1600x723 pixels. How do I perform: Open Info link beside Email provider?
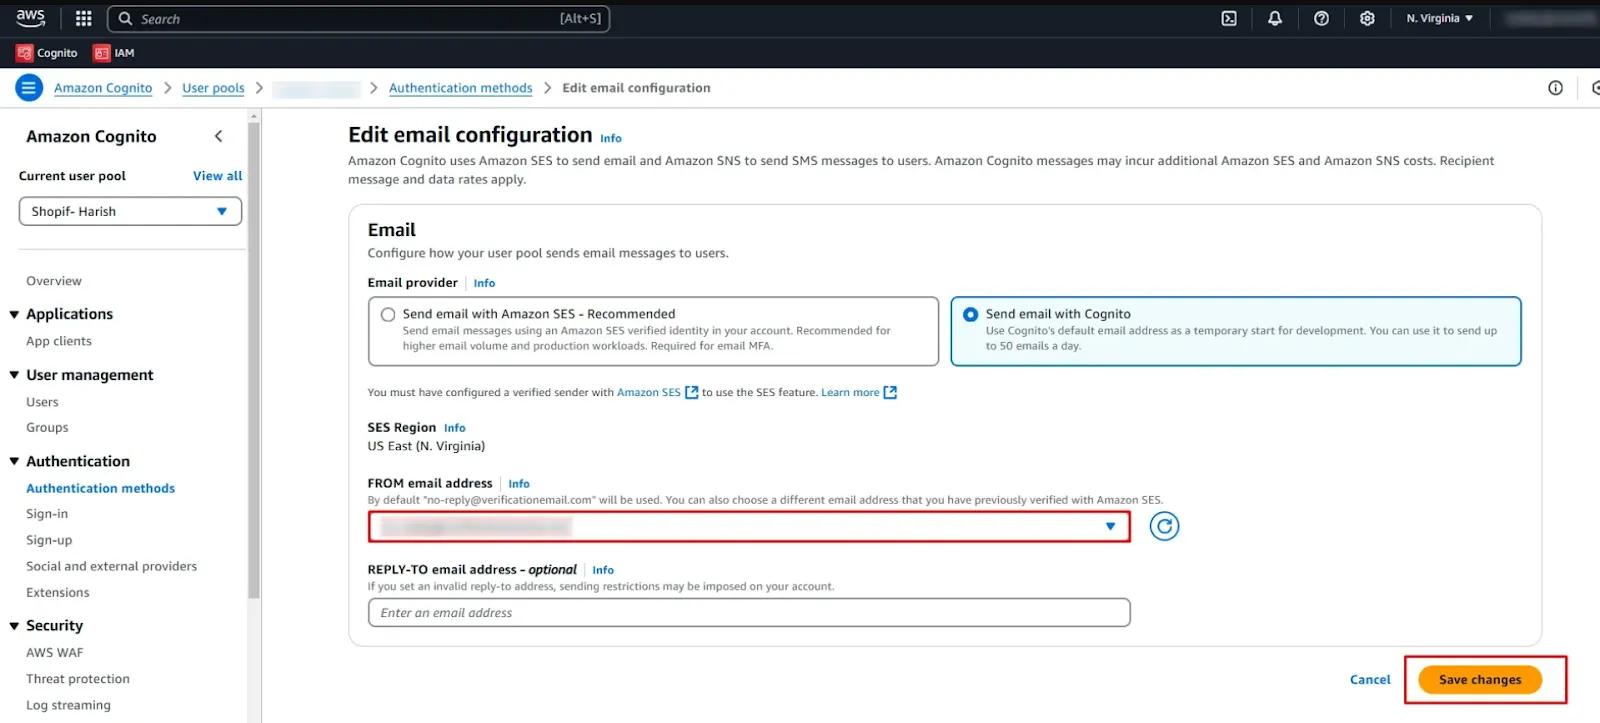click(484, 283)
